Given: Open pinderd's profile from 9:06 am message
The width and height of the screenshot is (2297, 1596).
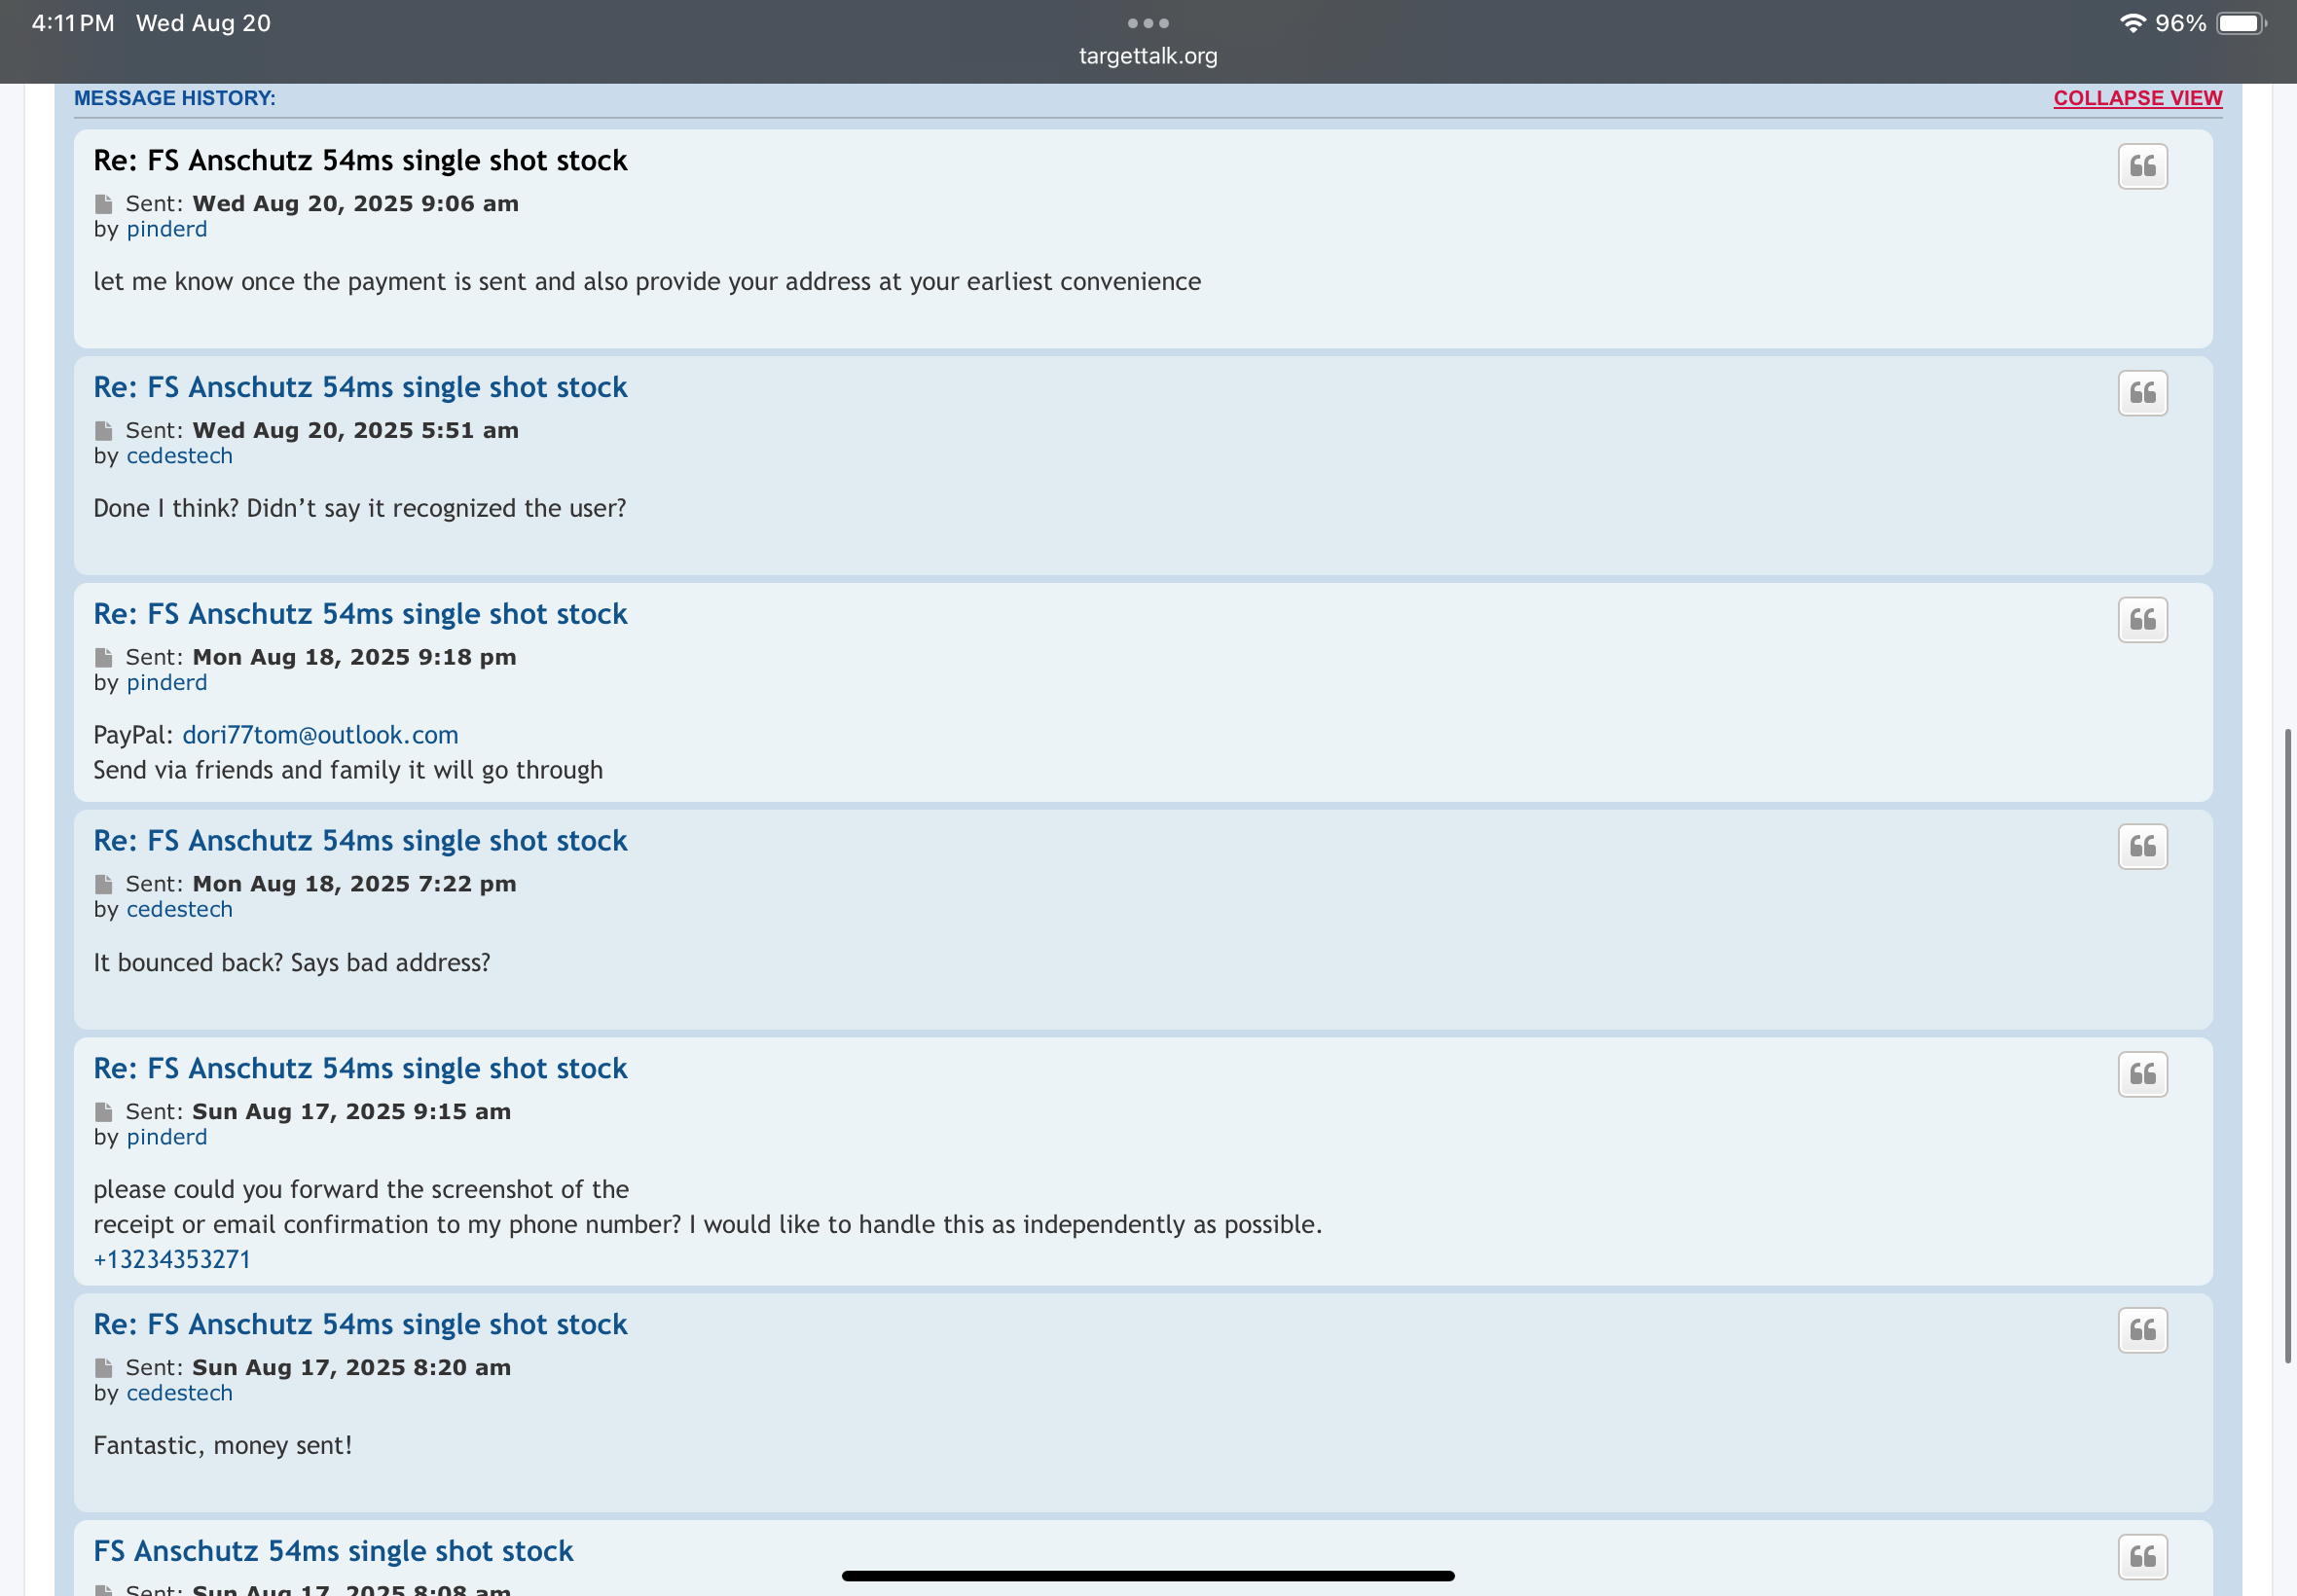Looking at the screenshot, I should pyautogui.click(x=167, y=229).
